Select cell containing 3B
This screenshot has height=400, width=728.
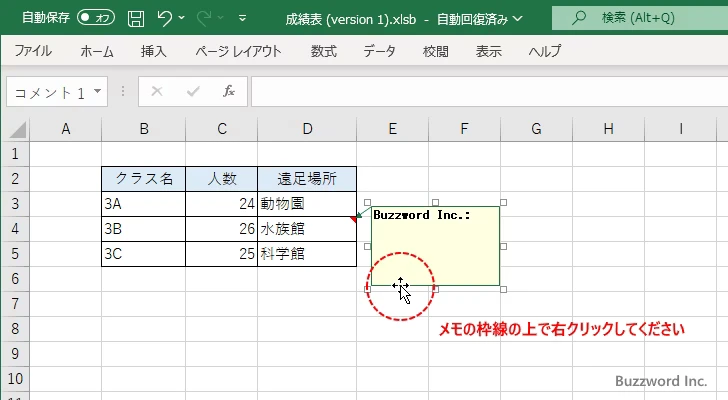tap(143, 229)
